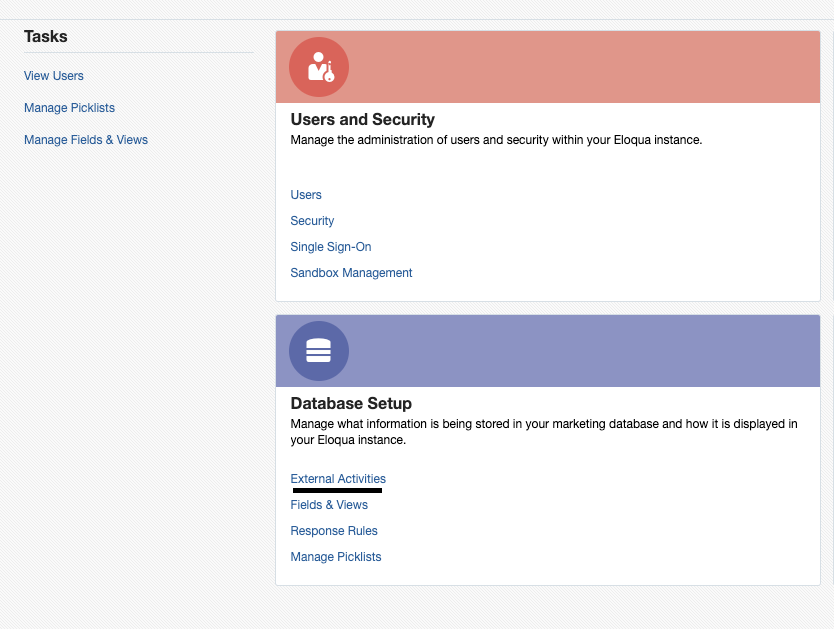Open External Activities link

coord(338,479)
